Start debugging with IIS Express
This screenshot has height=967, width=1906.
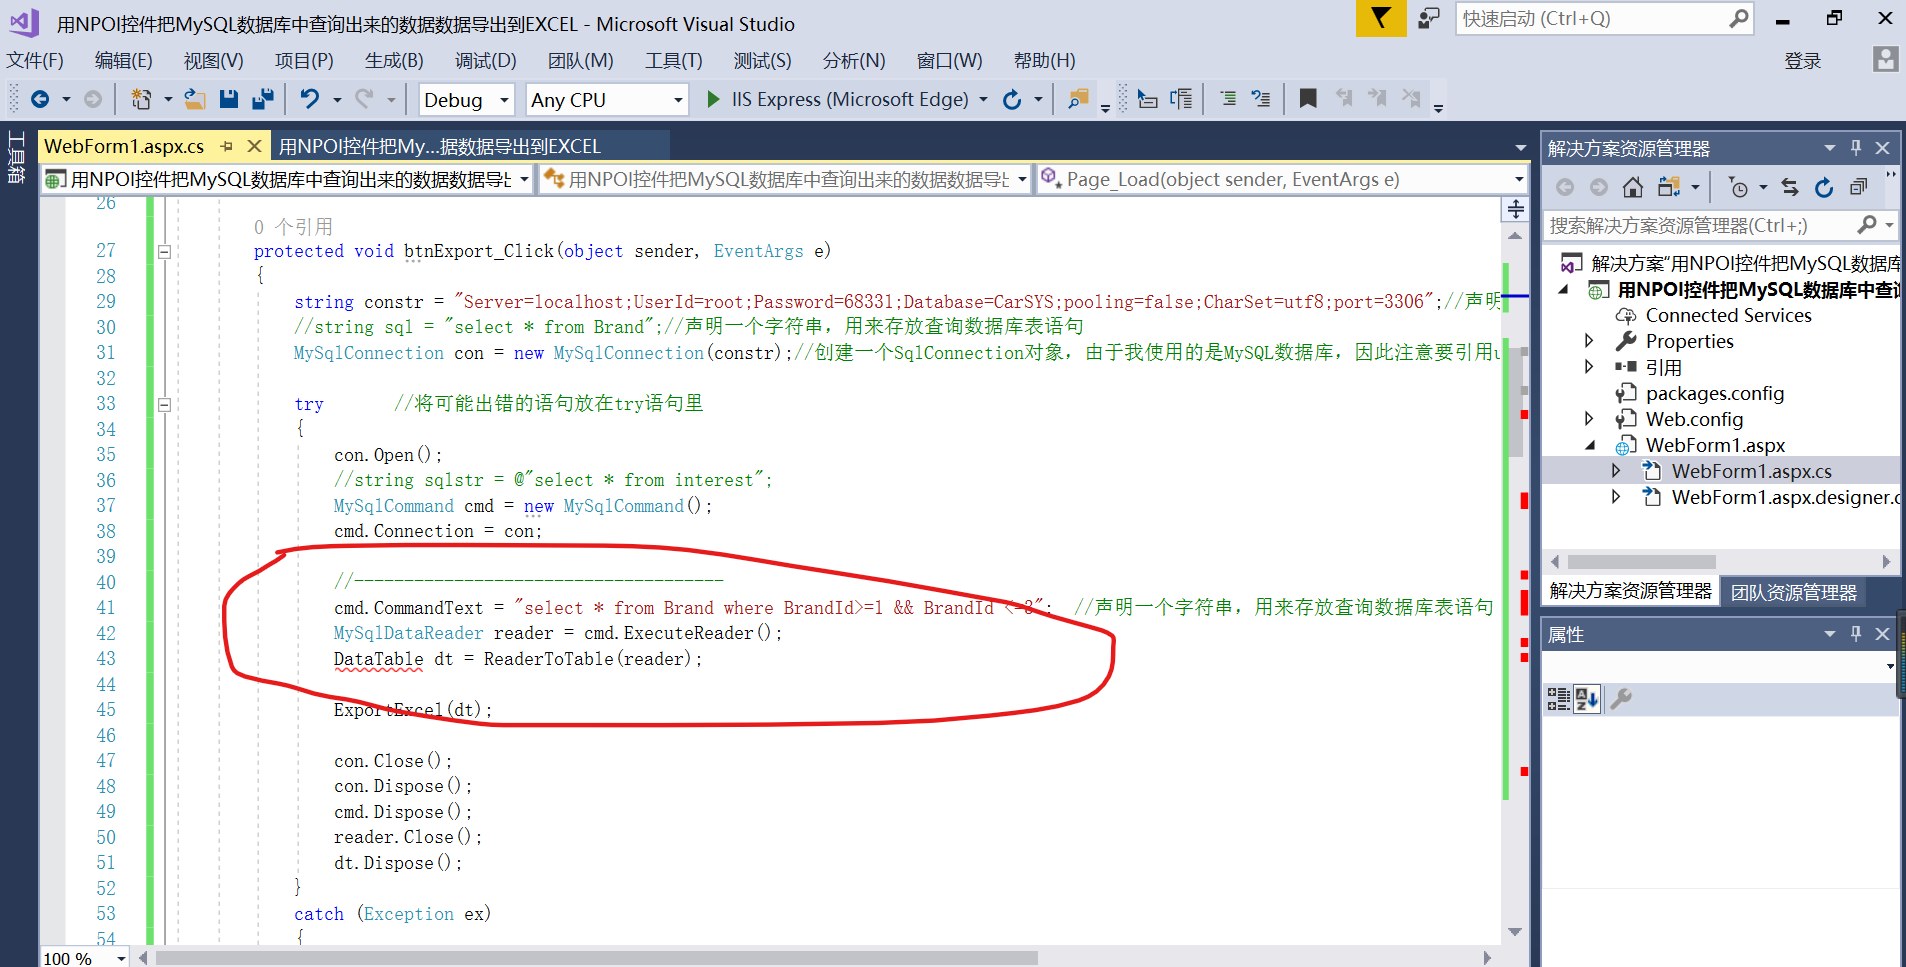pyautogui.click(x=713, y=99)
